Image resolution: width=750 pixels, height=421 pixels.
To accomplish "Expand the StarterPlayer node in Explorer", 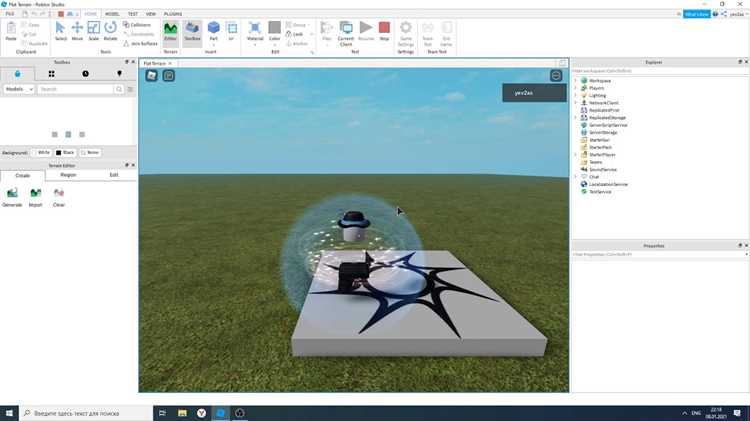I will (575, 155).
